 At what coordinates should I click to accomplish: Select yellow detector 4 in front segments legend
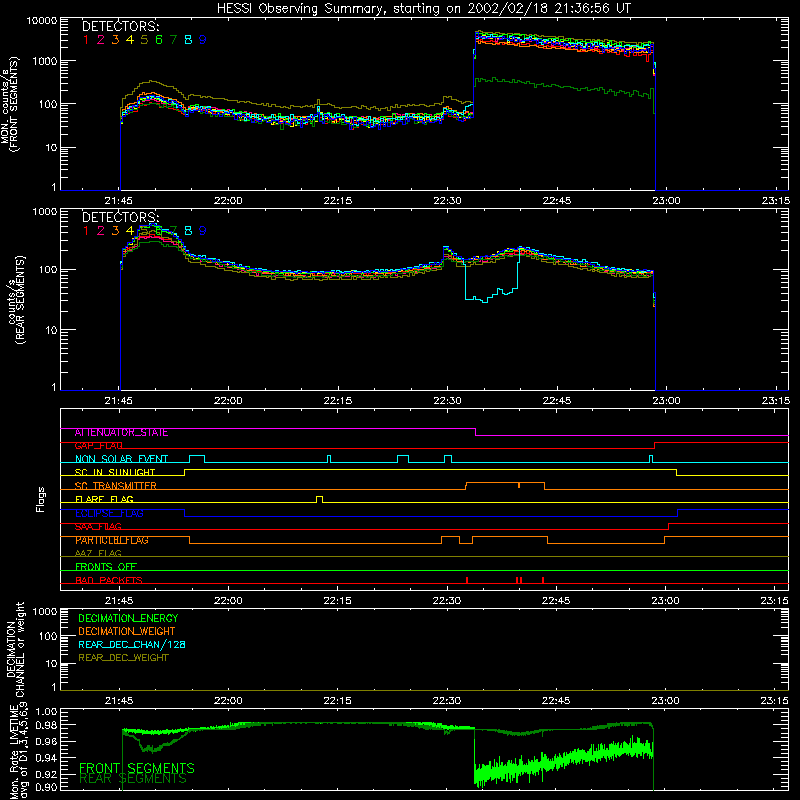point(130,40)
